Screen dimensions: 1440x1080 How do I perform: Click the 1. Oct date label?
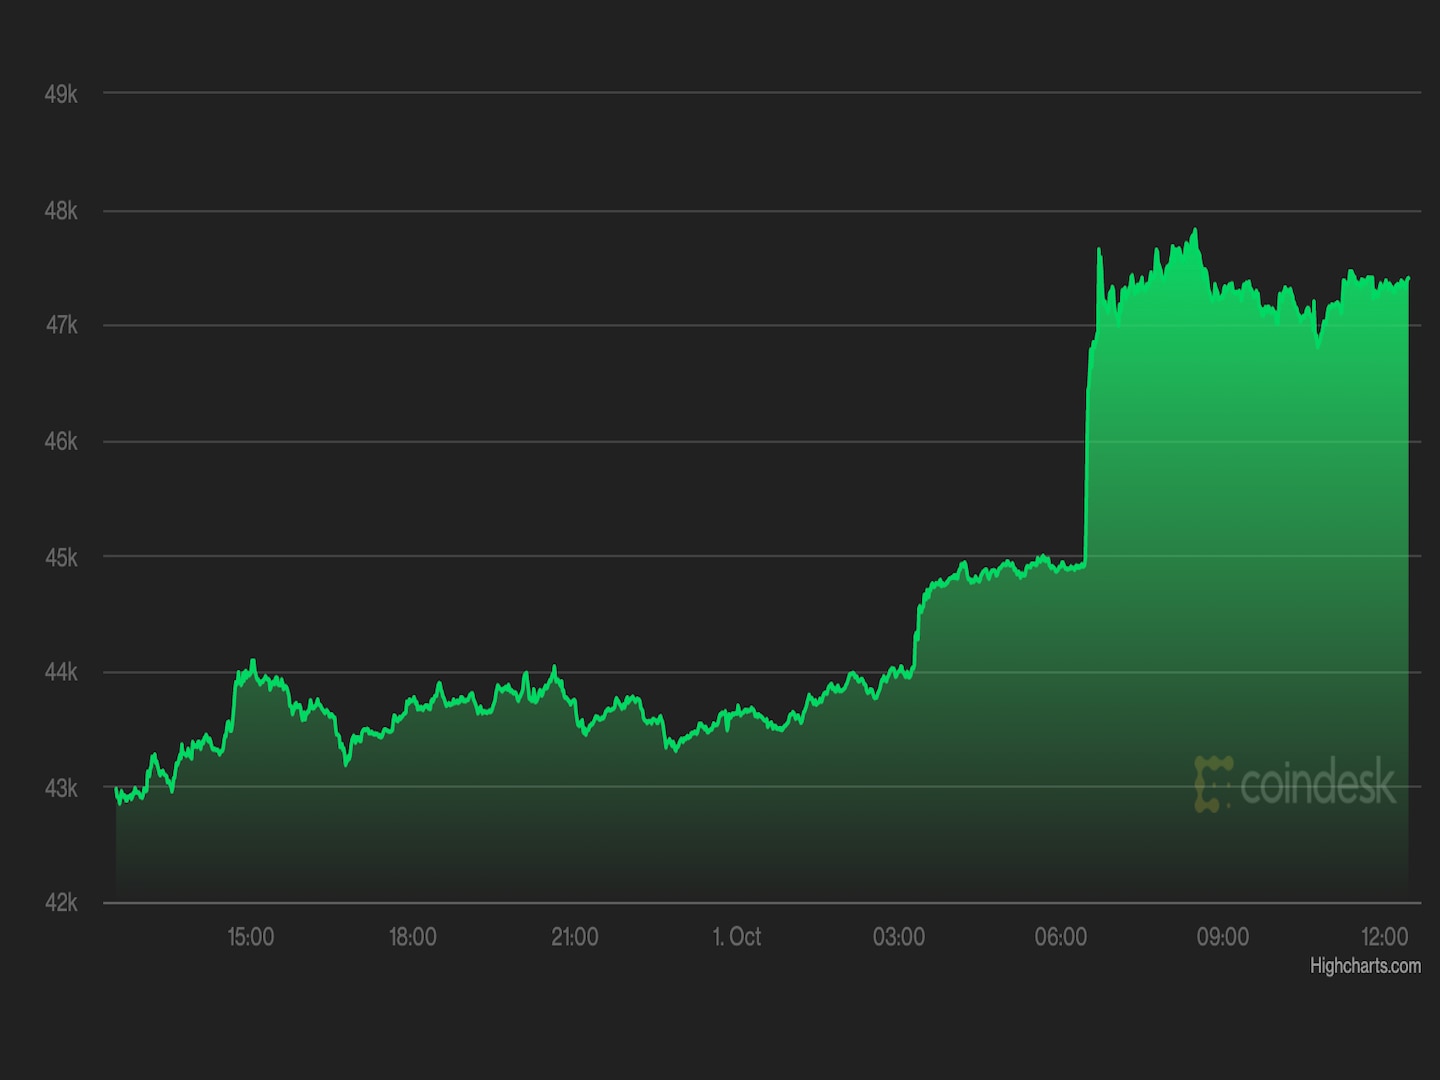[736, 937]
